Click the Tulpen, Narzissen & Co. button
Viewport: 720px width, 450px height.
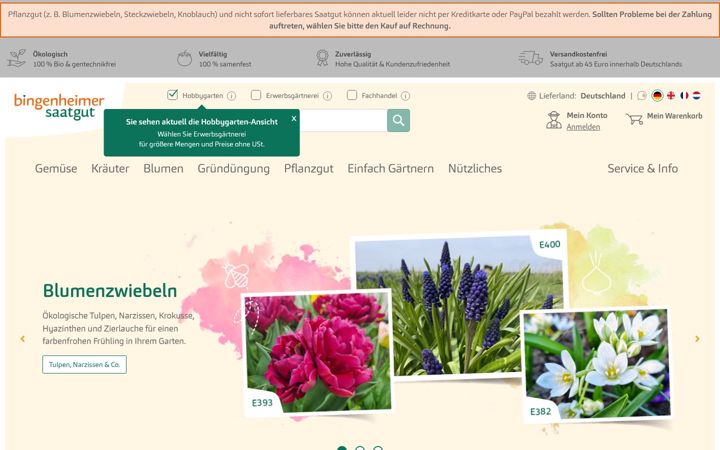(84, 365)
